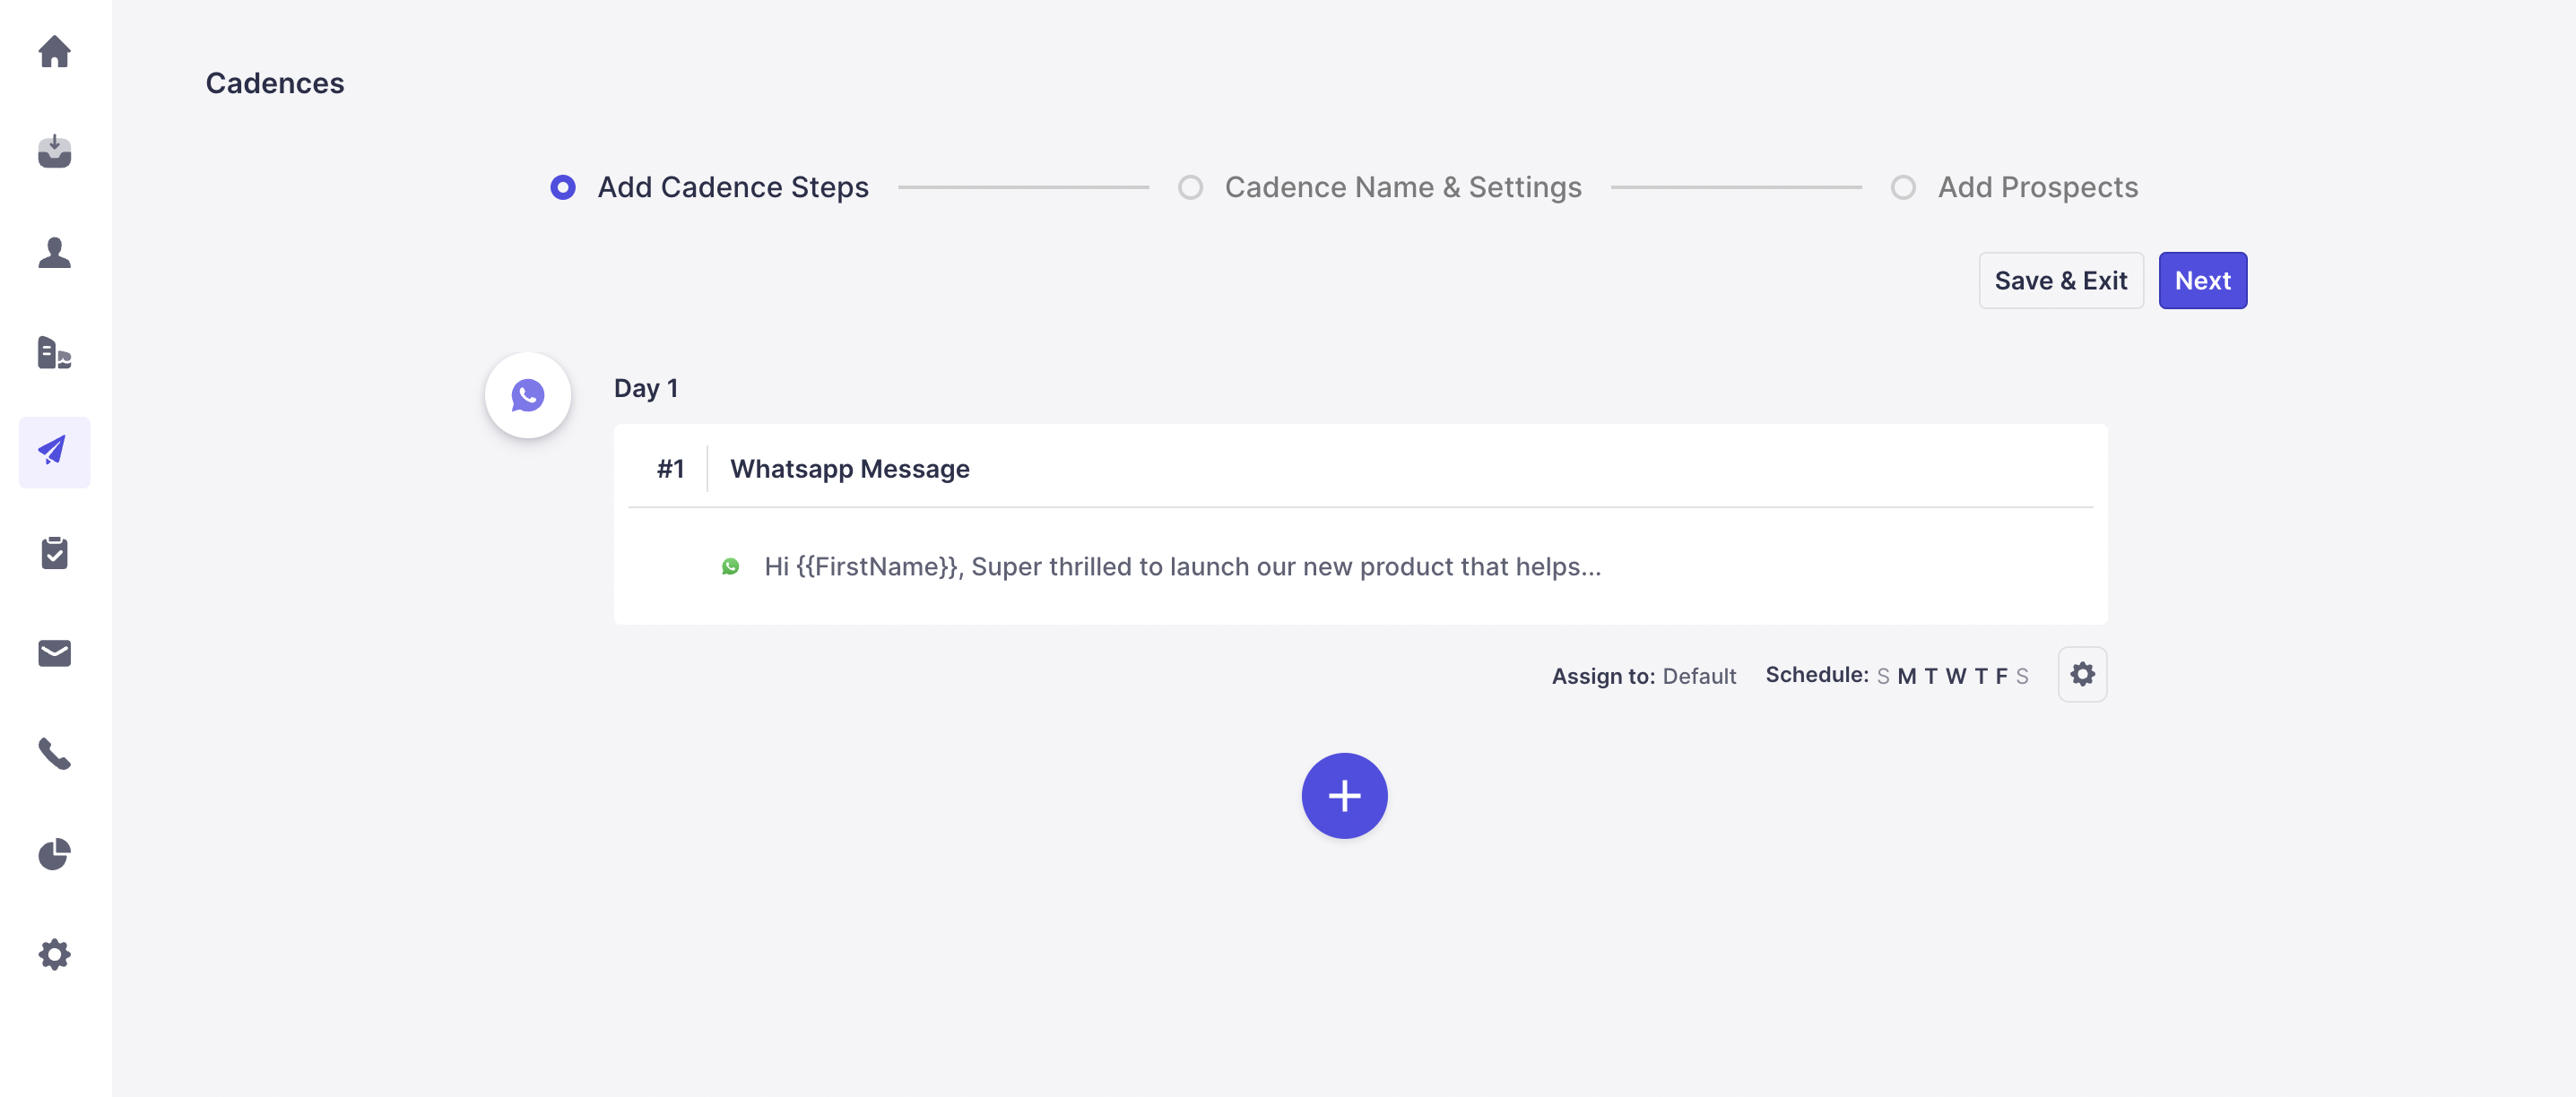Select Cadence Name & Settings step
This screenshot has height=1097, width=2576.
coord(1190,187)
